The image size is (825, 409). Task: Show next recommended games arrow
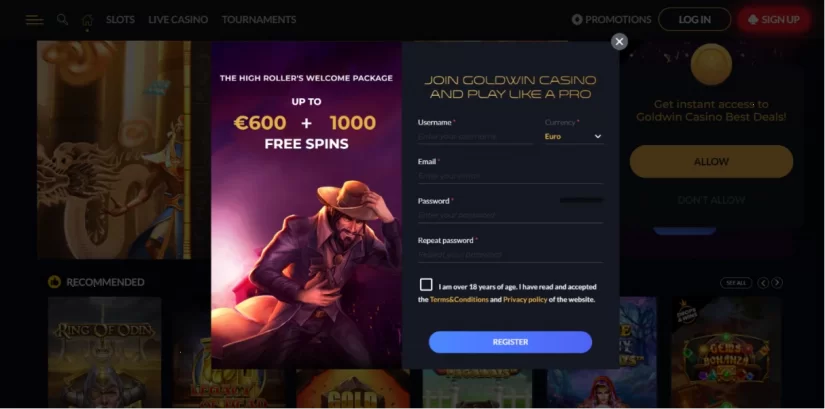click(777, 283)
